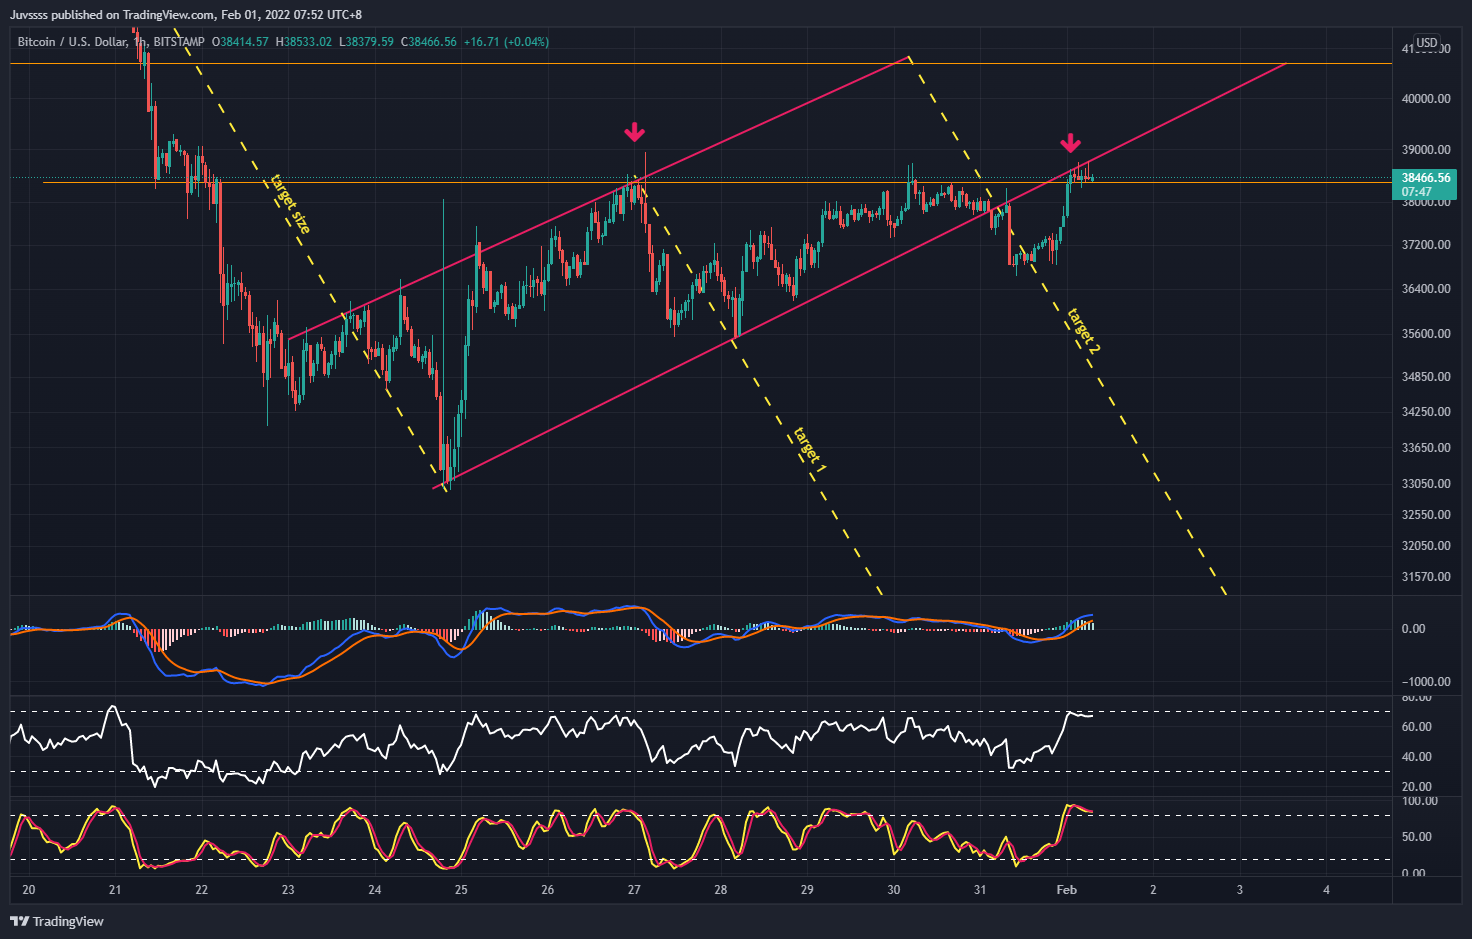
Task: Click the date label 25 on time axis
Action: (461, 890)
